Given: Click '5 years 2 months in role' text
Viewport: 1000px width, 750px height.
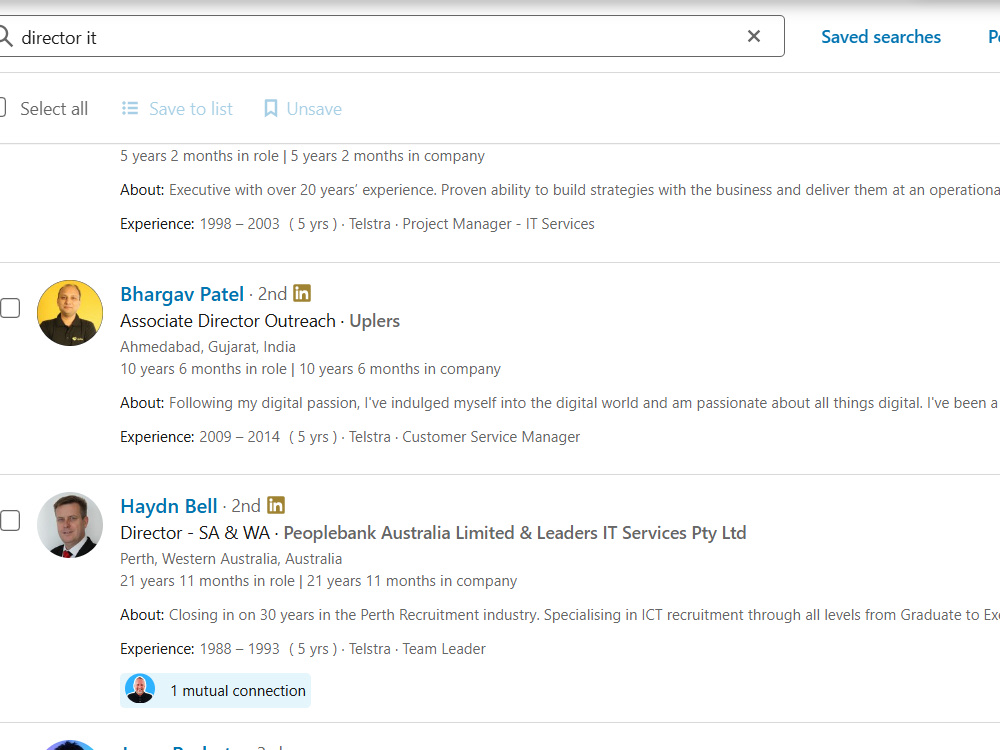Looking at the screenshot, I should pyautogui.click(x=199, y=156).
